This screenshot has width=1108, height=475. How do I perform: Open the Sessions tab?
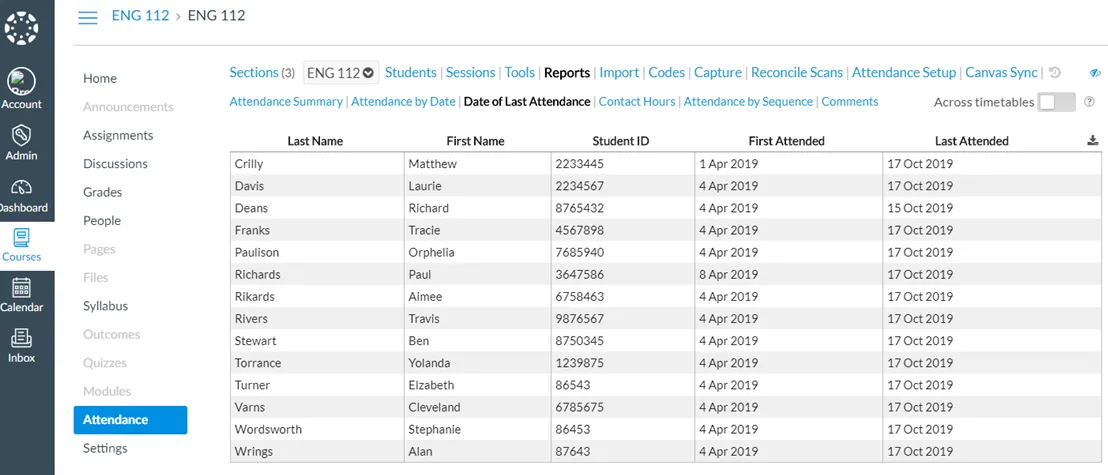(x=471, y=72)
